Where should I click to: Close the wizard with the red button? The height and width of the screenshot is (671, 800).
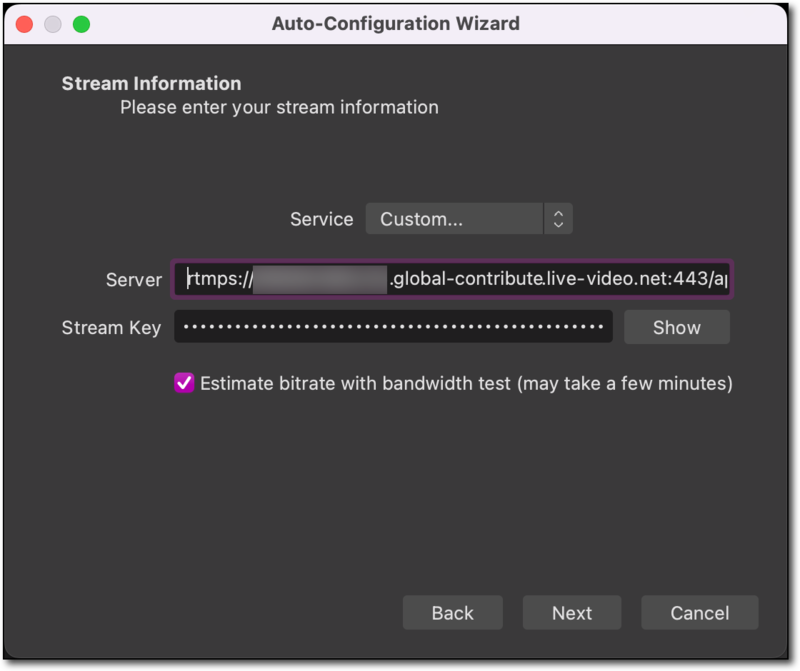24,23
